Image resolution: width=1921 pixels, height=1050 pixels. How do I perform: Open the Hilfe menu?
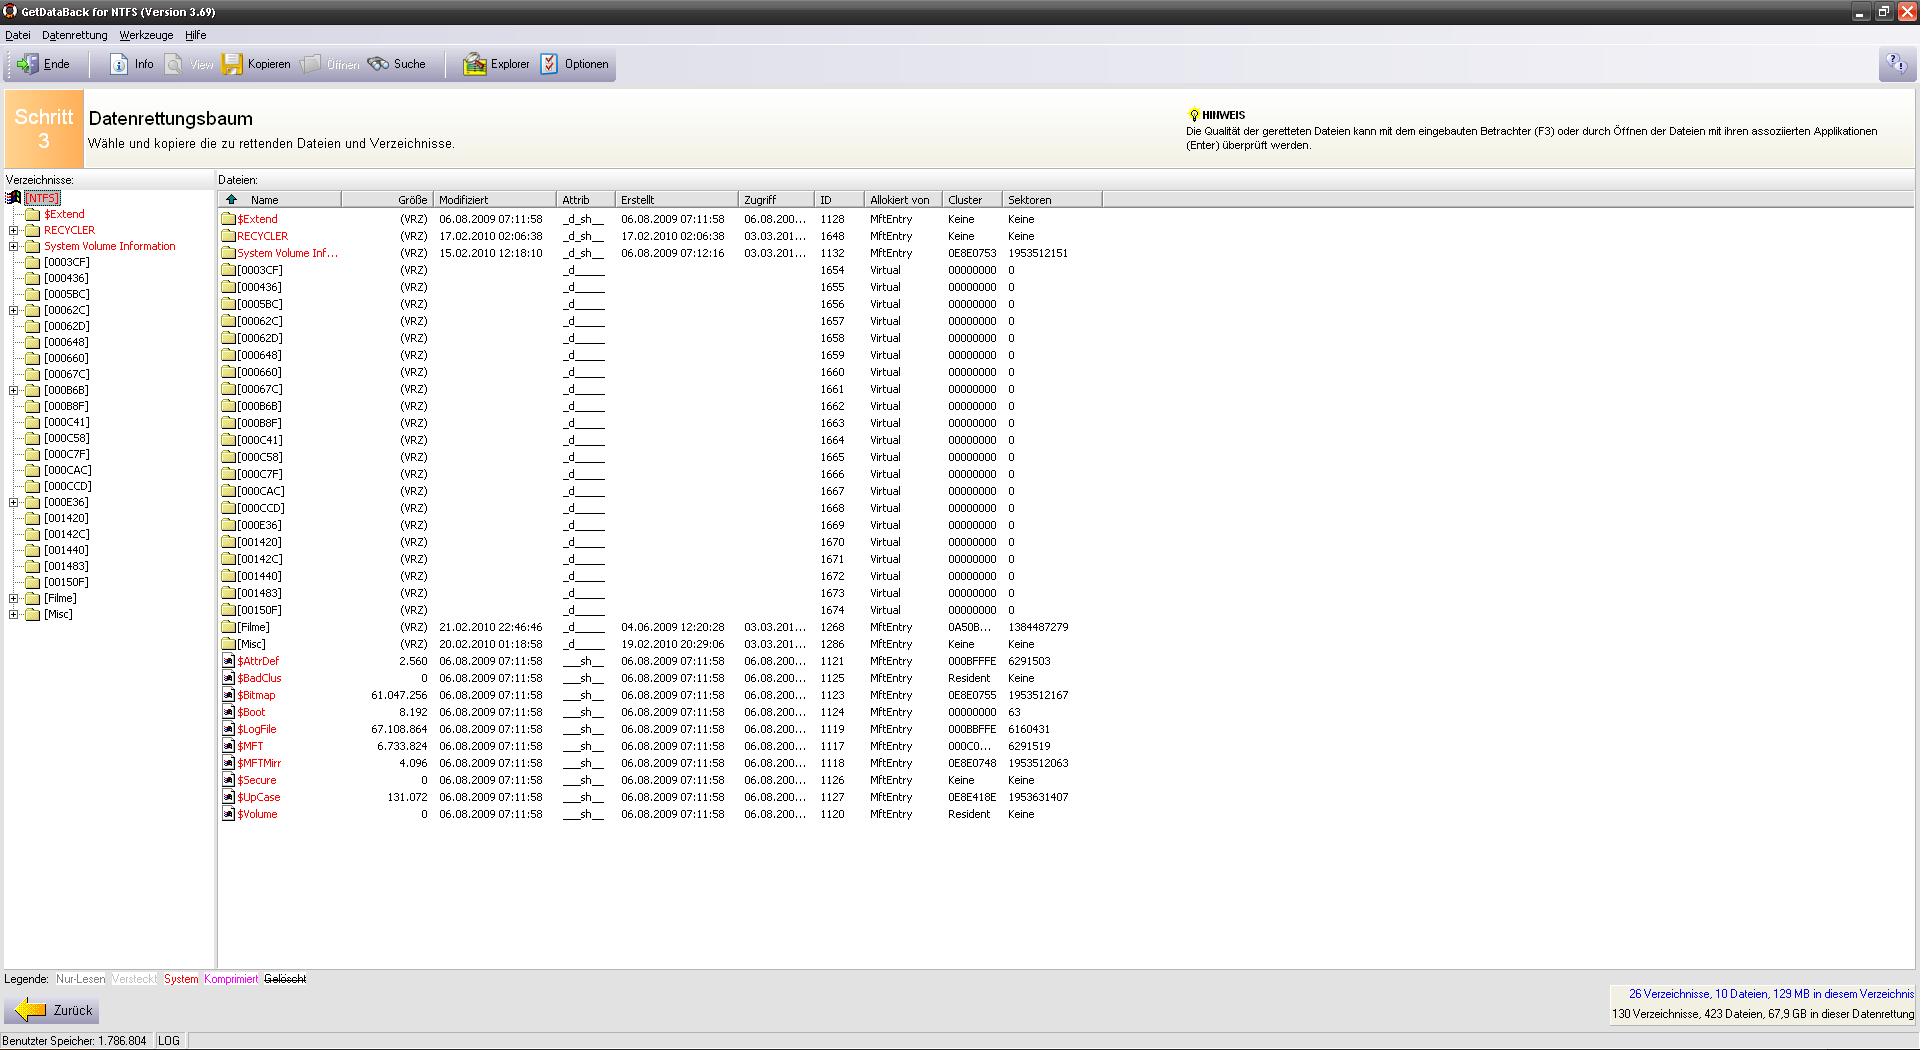coord(195,35)
